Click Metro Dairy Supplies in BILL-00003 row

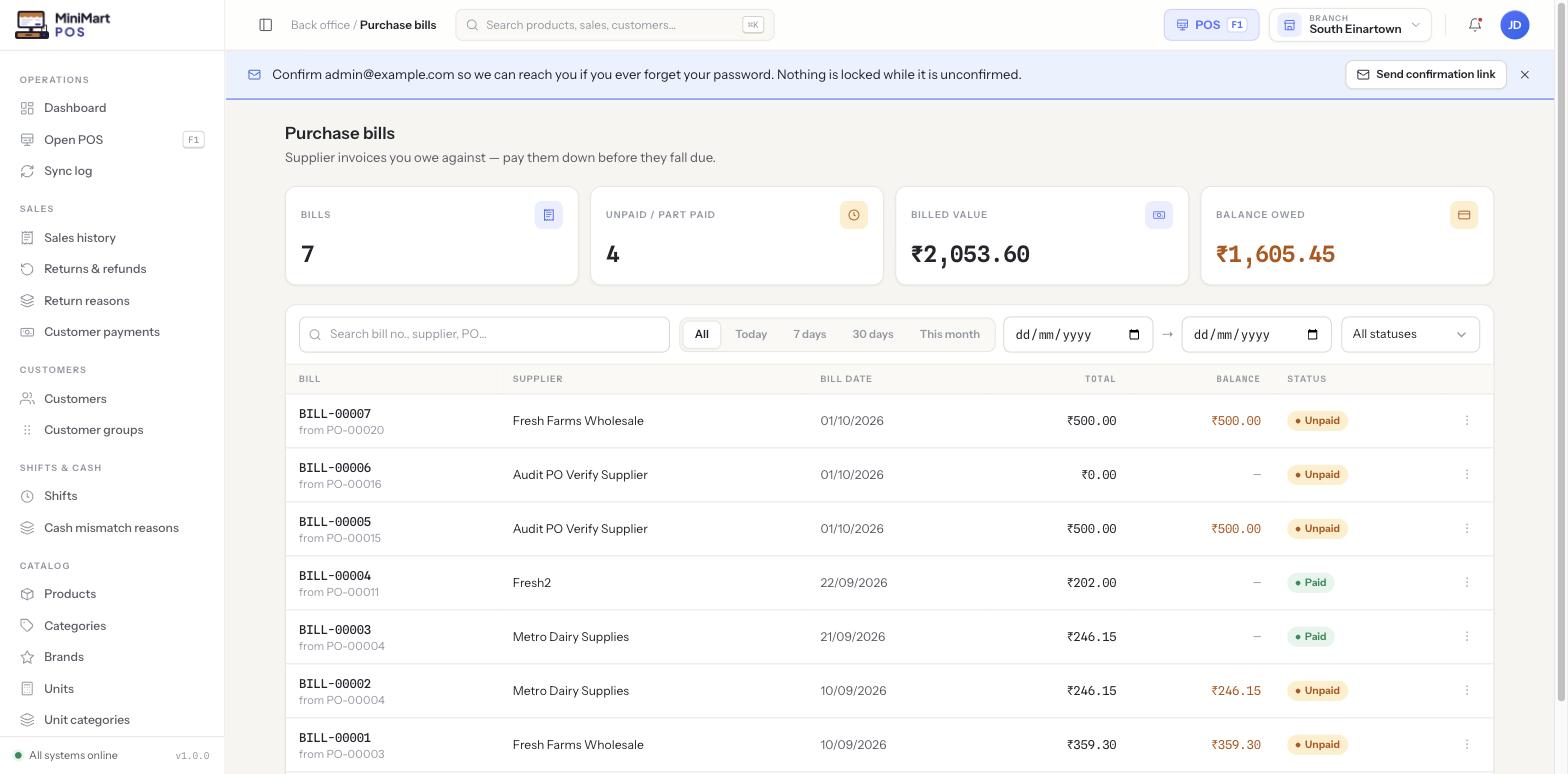(x=571, y=637)
